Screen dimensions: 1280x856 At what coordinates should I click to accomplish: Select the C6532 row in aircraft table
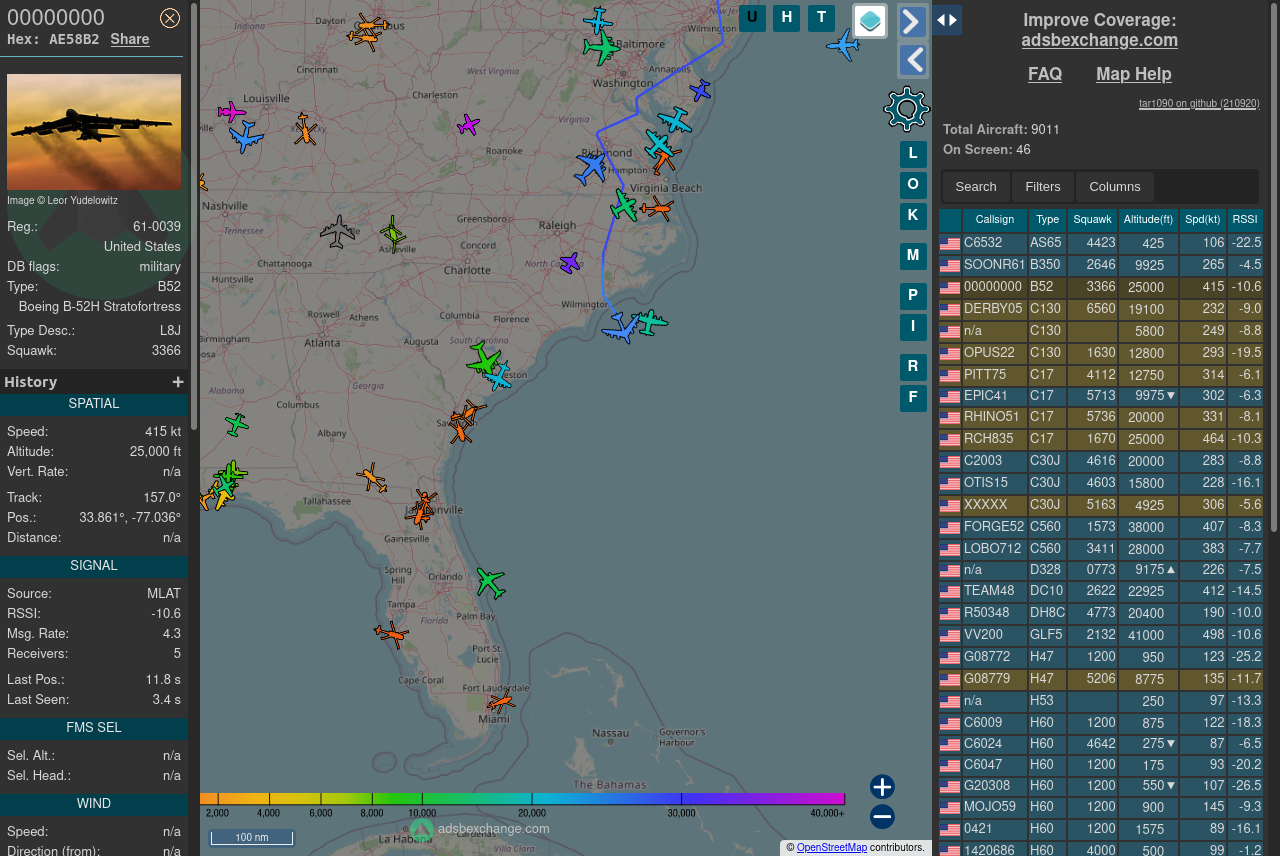pyautogui.click(x=1101, y=243)
